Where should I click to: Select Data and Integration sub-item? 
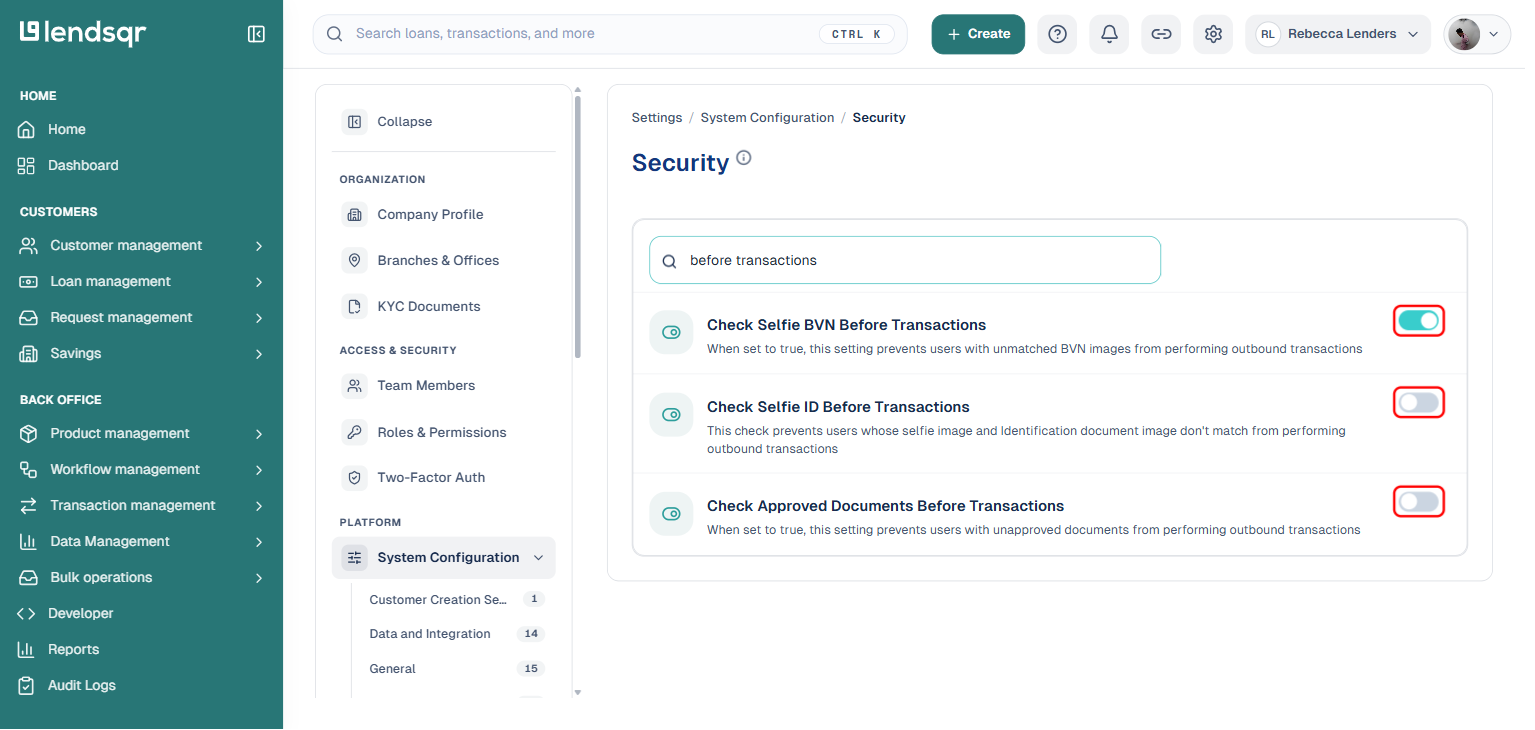click(456, 634)
